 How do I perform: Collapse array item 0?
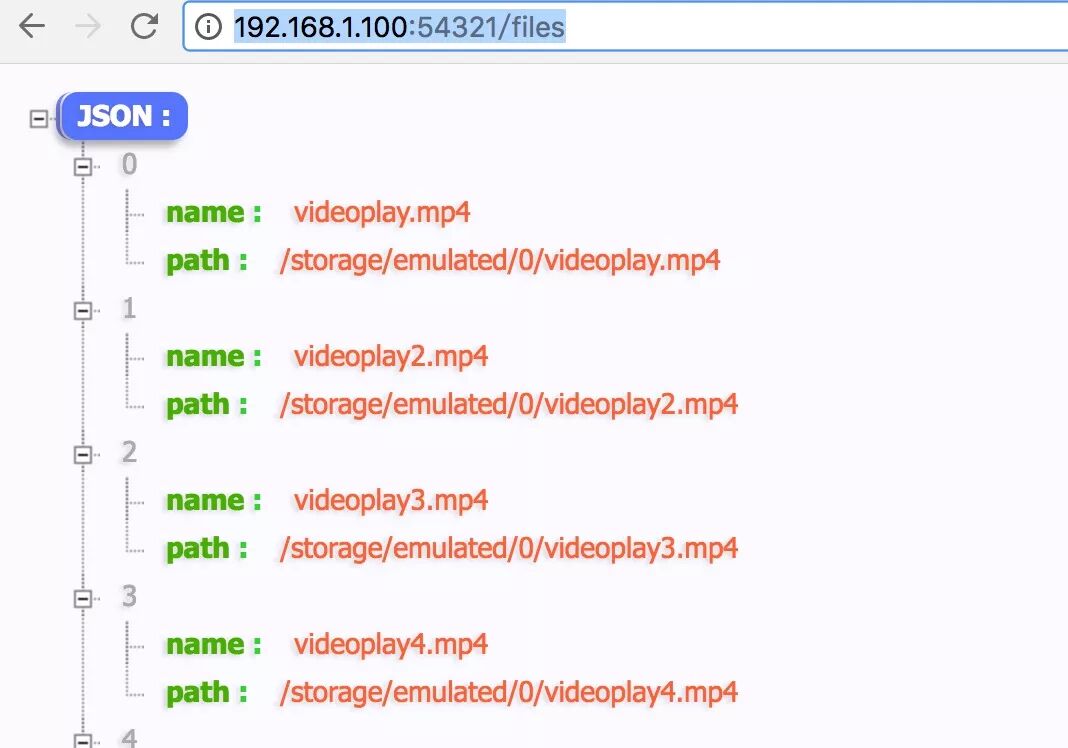(x=82, y=166)
